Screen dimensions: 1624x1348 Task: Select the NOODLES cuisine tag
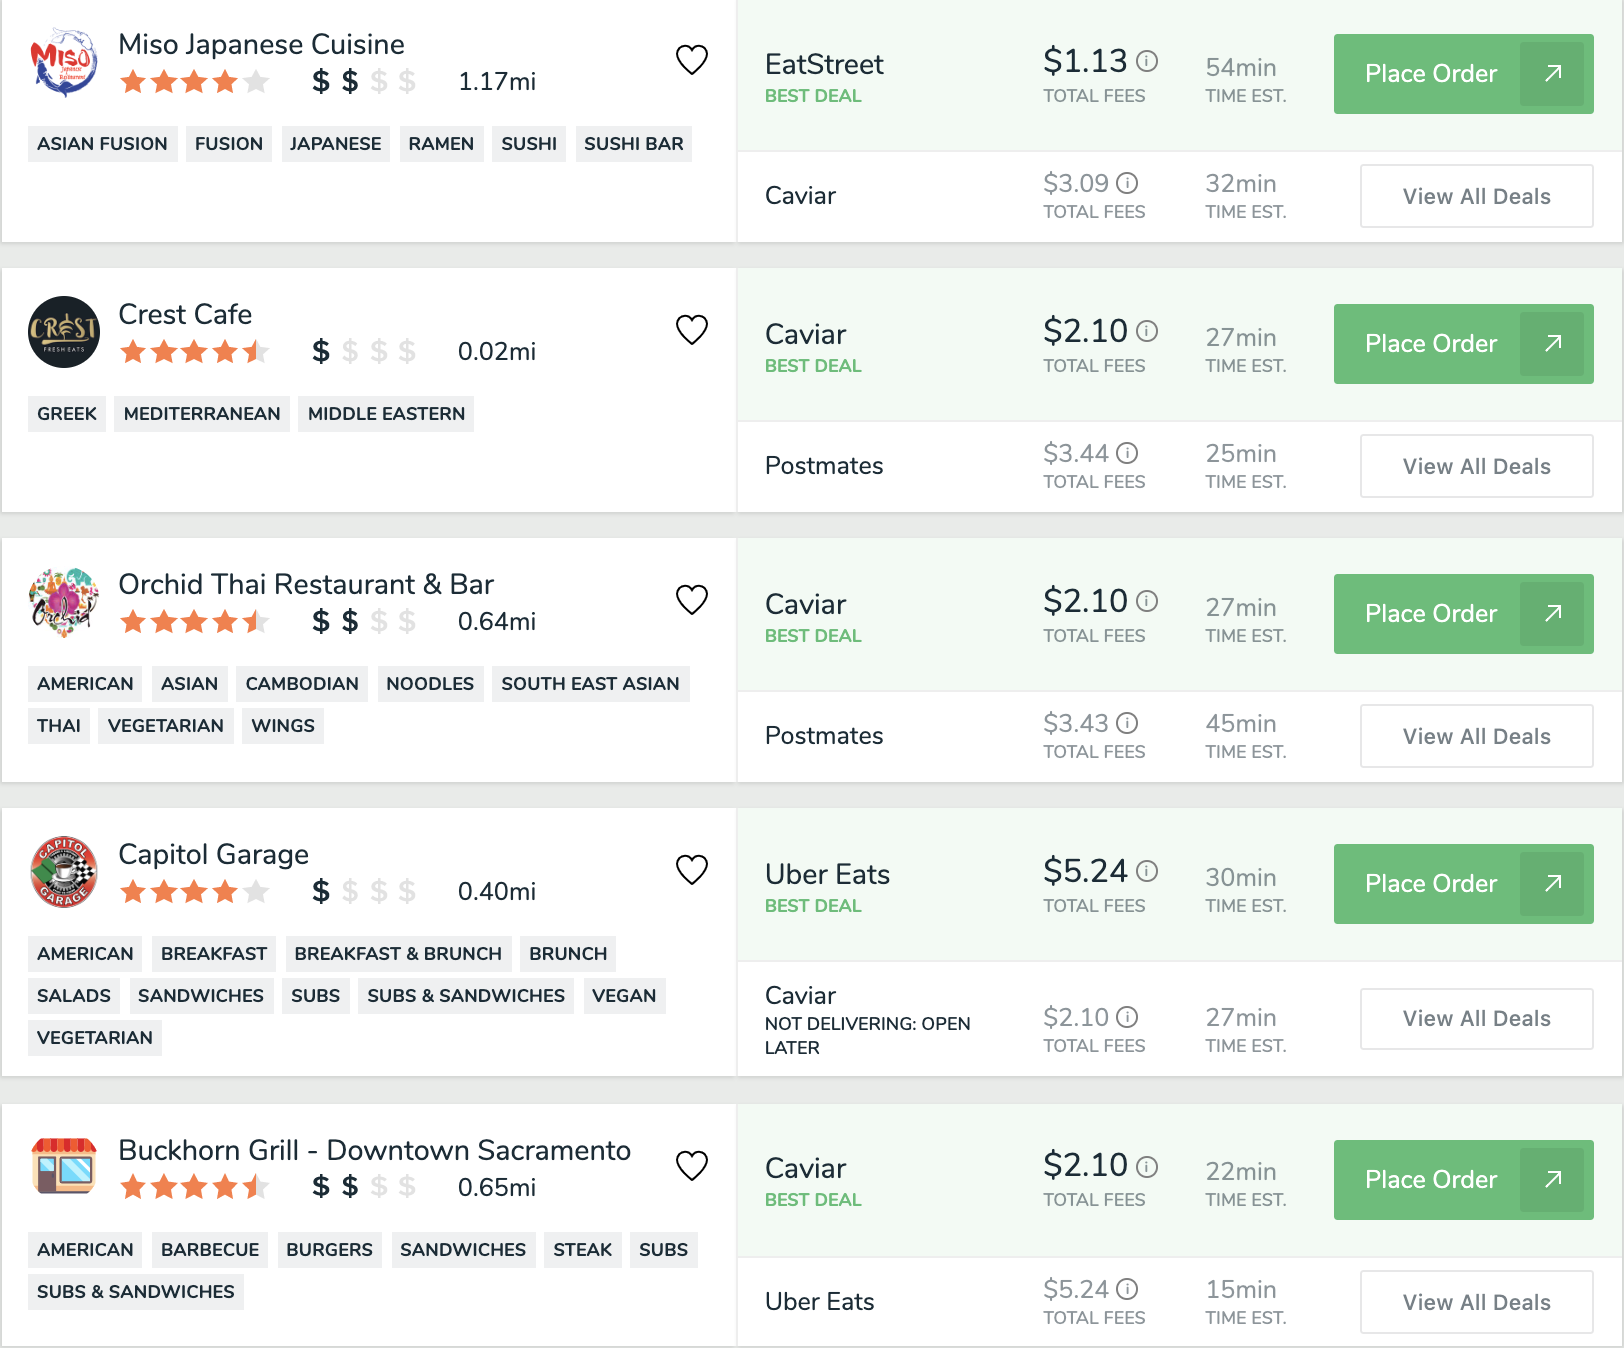pyautogui.click(x=430, y=684)
